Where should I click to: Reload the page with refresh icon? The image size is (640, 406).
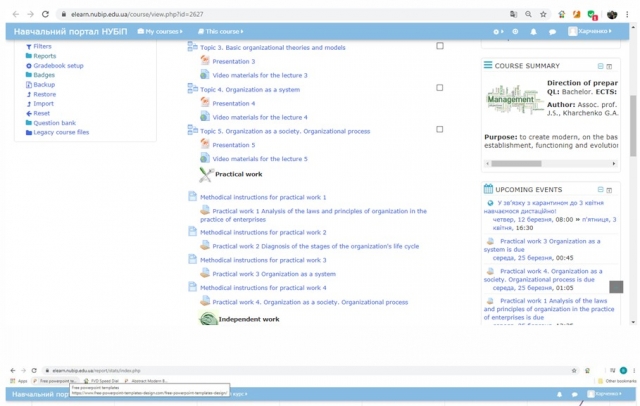(45, 14)
